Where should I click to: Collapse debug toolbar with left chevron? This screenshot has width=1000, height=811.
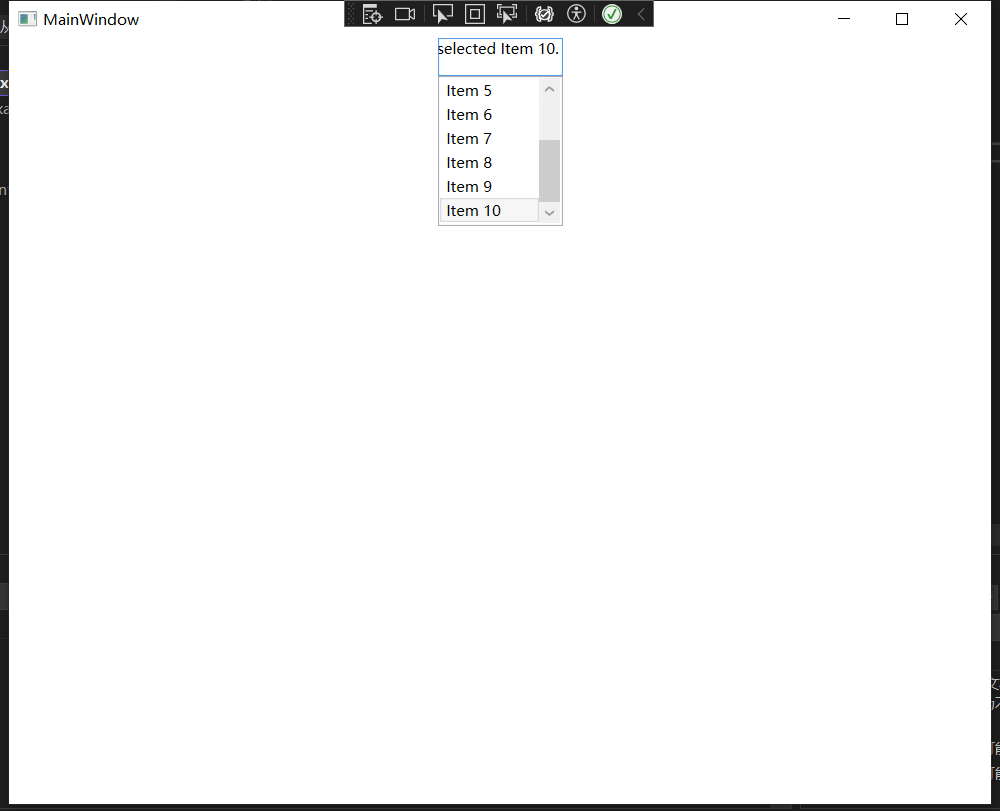coord(641,14)
